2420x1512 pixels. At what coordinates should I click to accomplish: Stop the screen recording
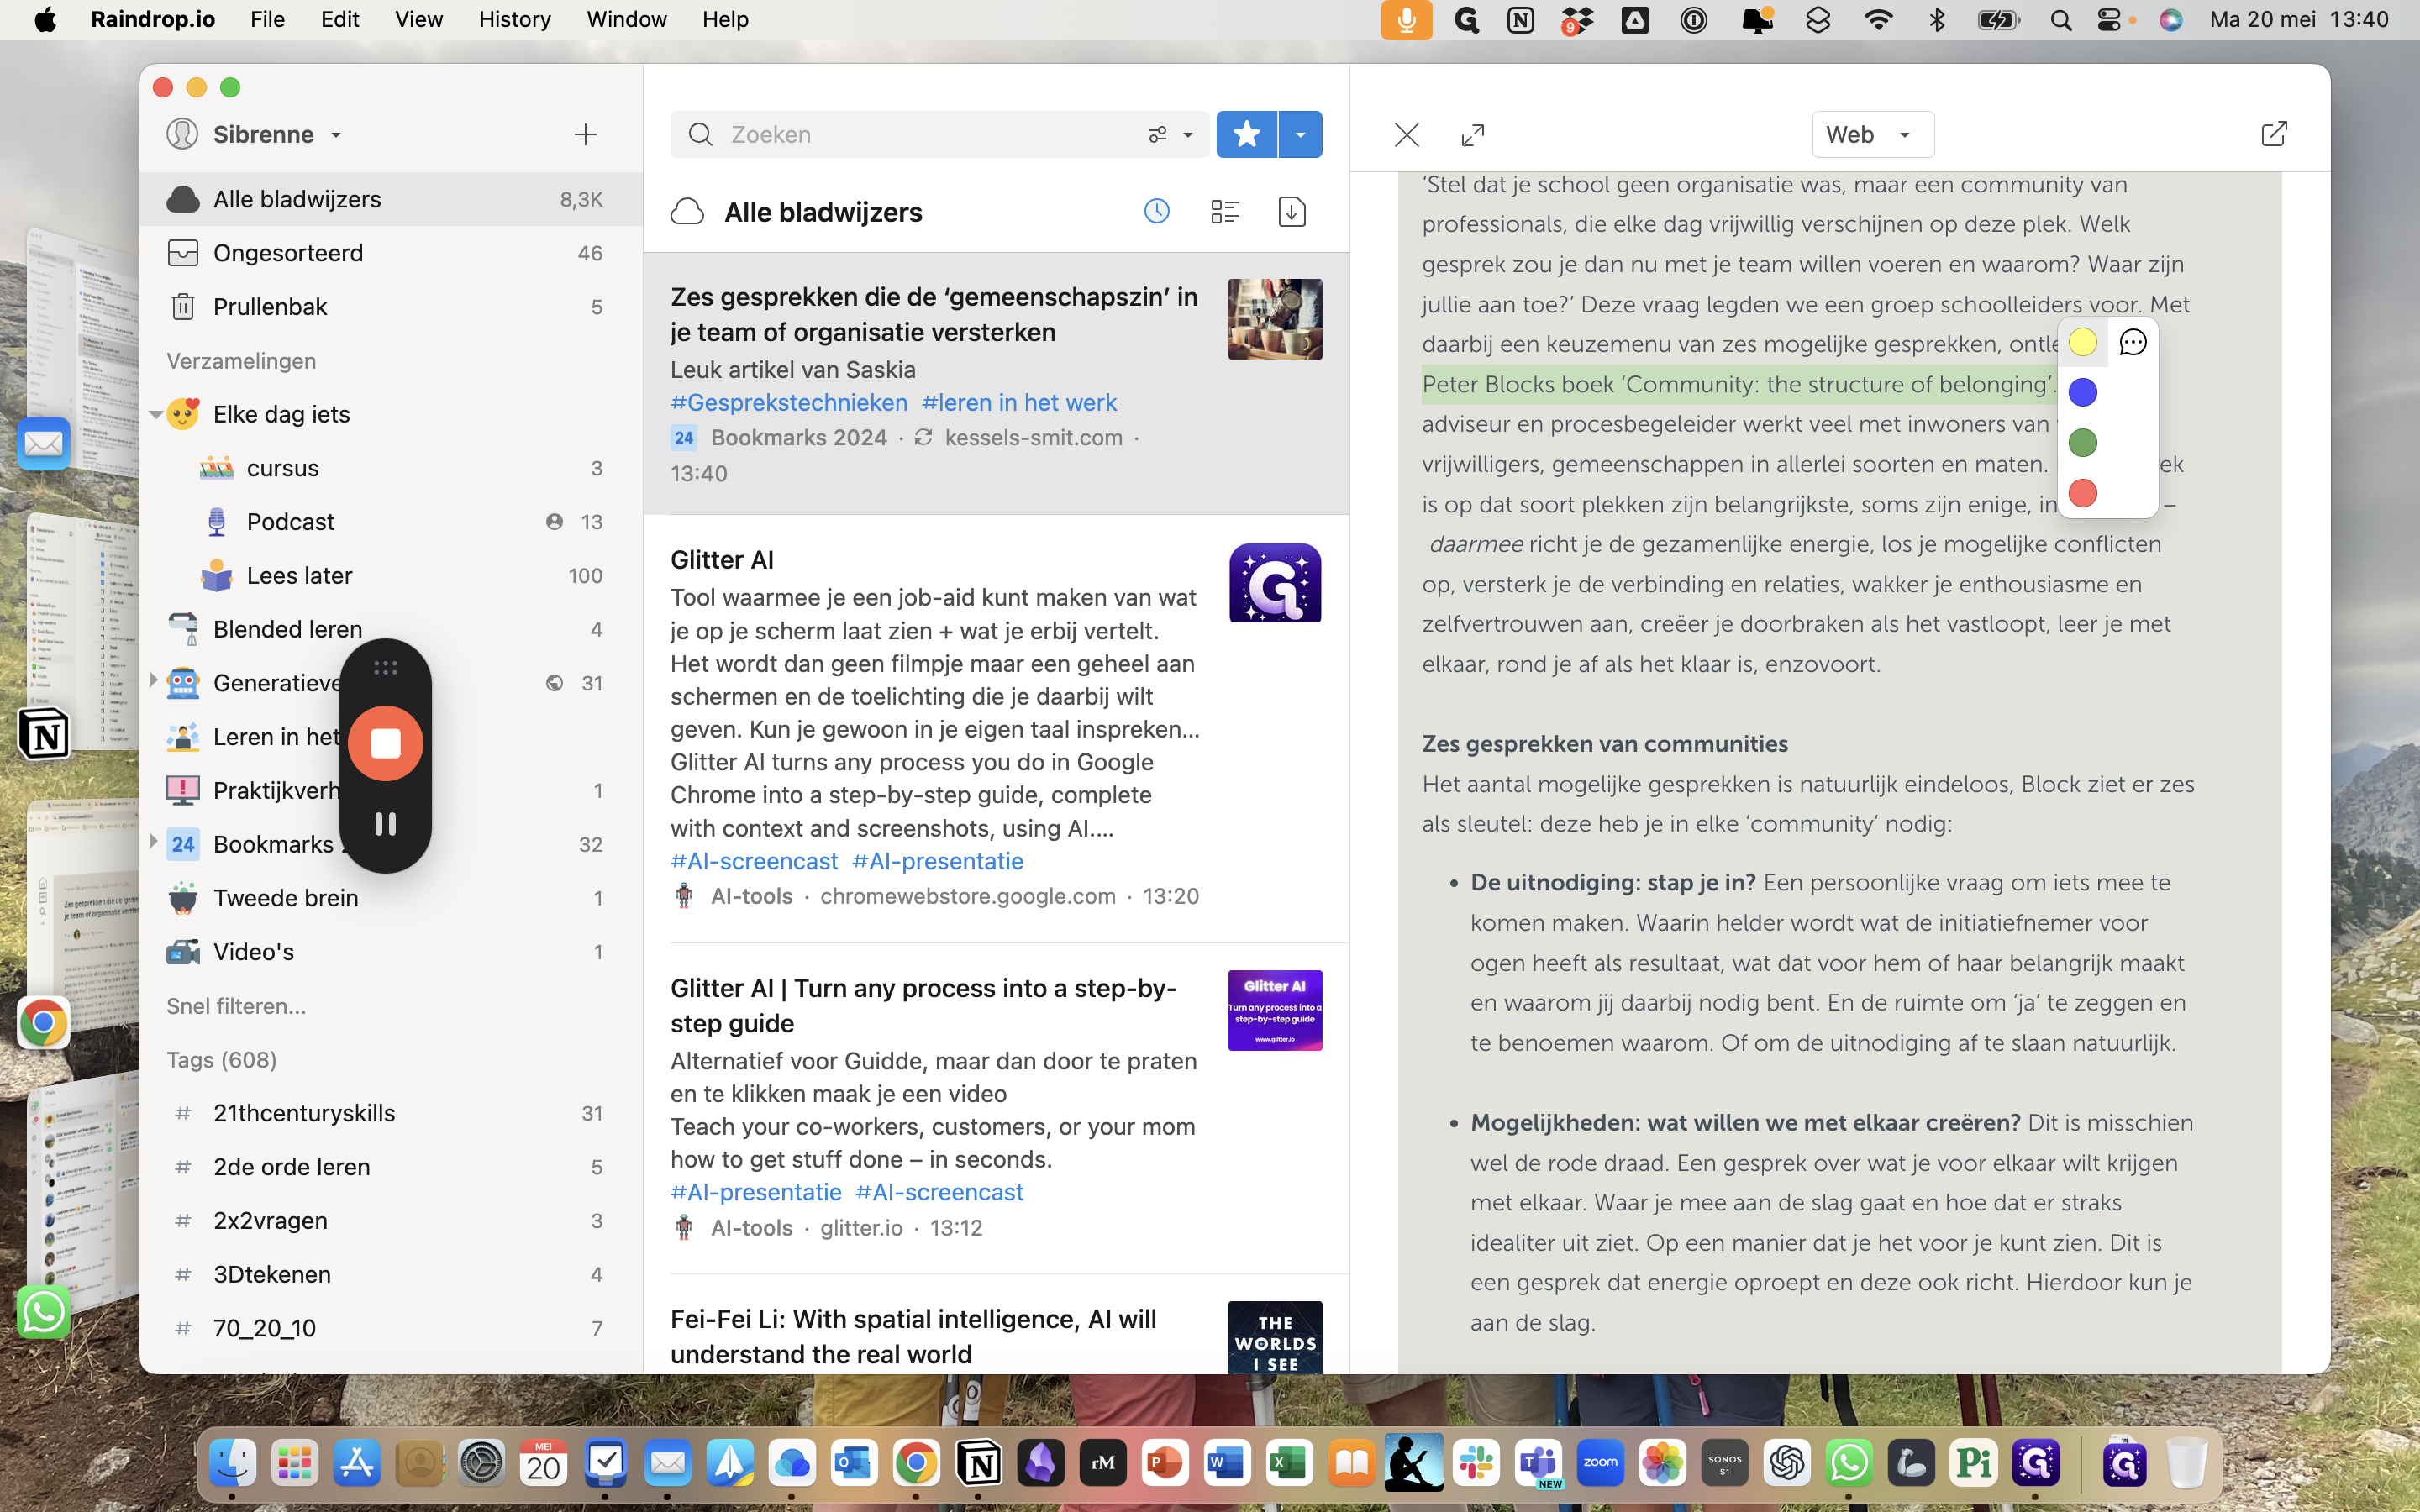pyautogui.click(x=385, y=743)
